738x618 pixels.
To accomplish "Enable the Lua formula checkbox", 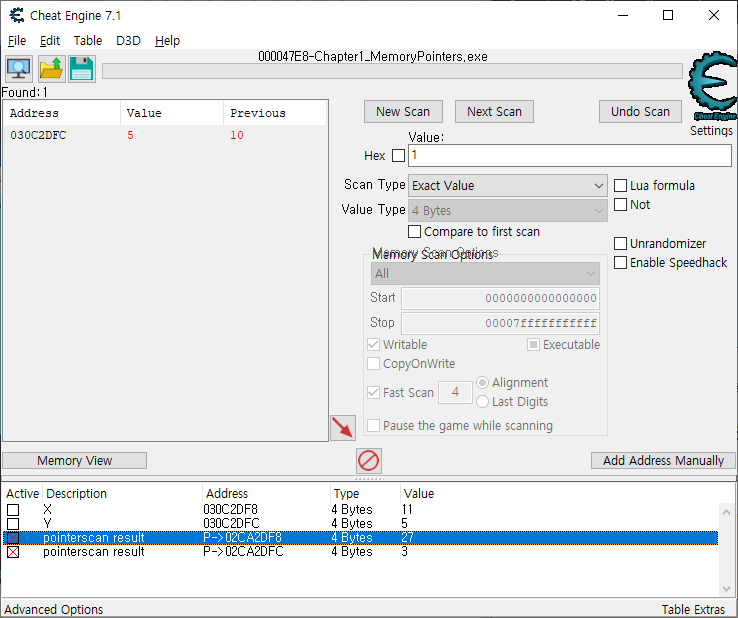I will 620,185.
